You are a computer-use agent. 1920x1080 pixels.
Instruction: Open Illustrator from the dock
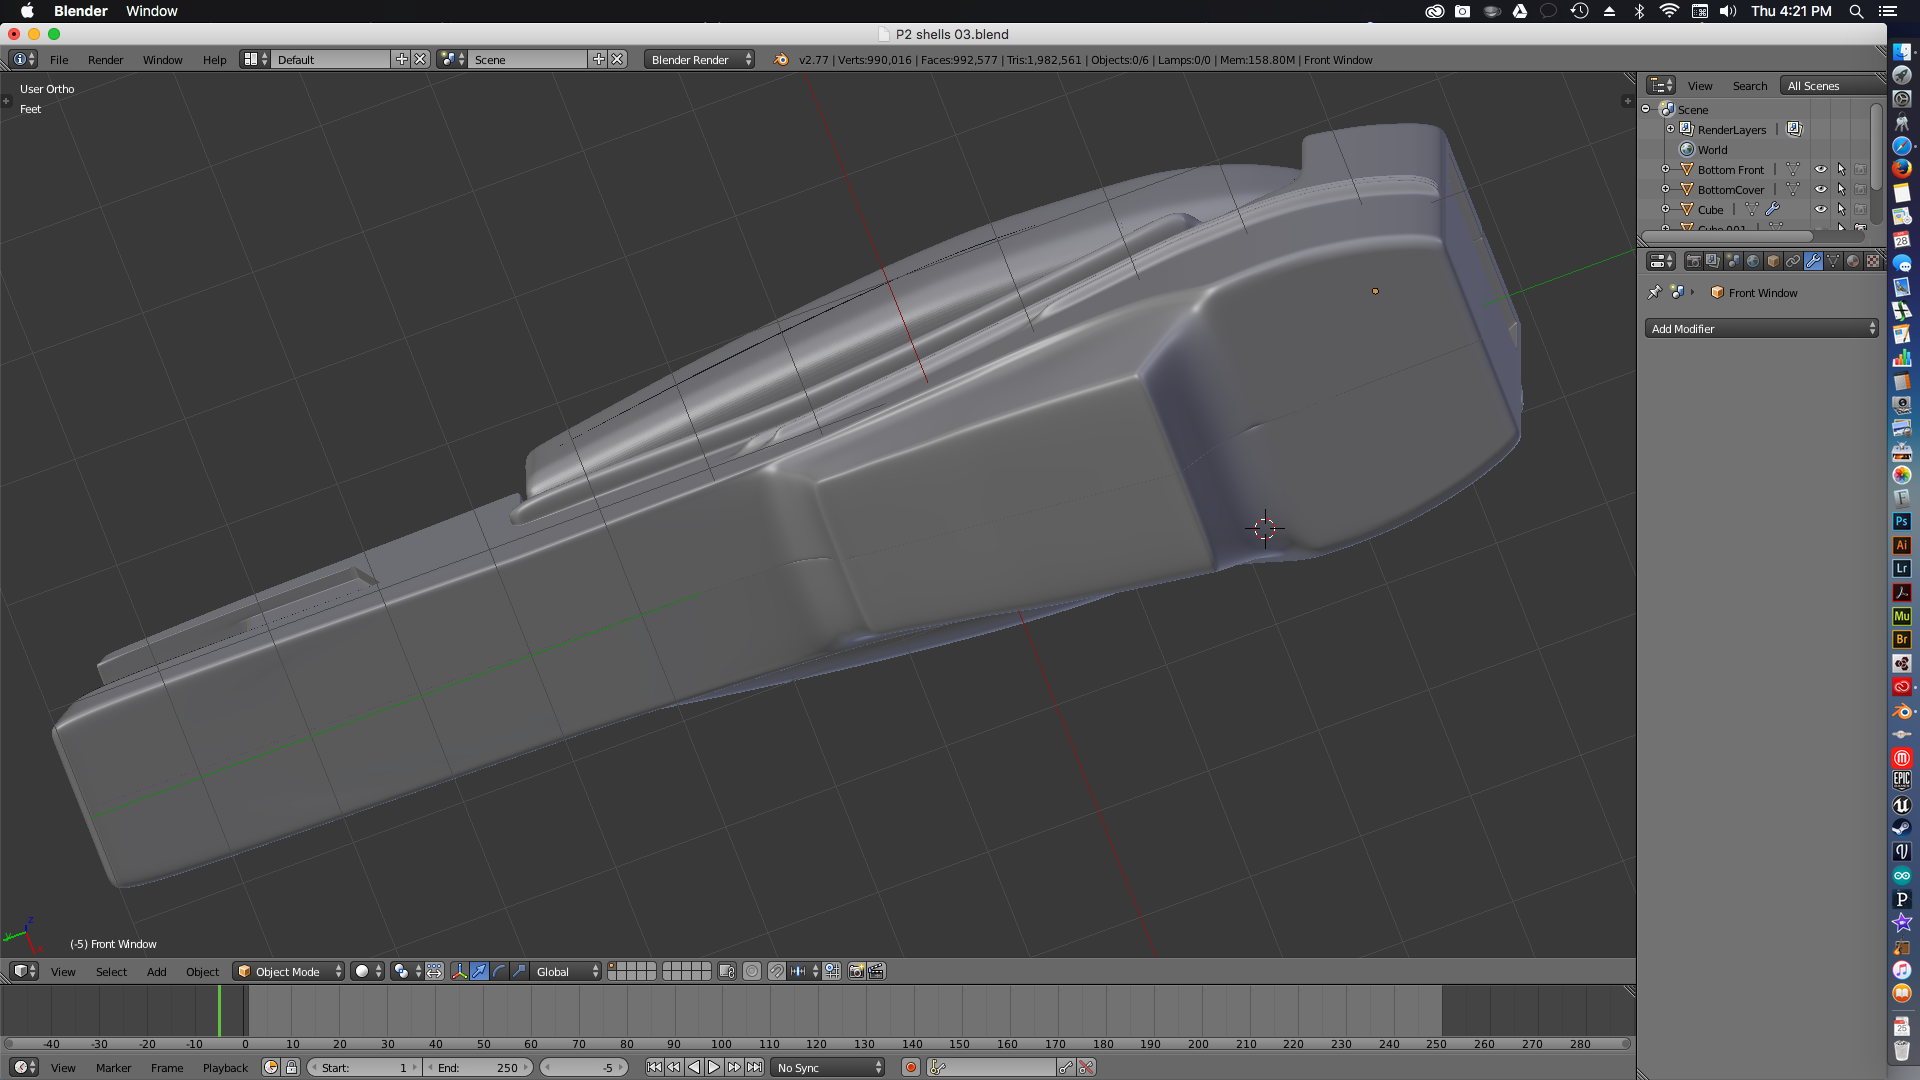point(1901,545)
